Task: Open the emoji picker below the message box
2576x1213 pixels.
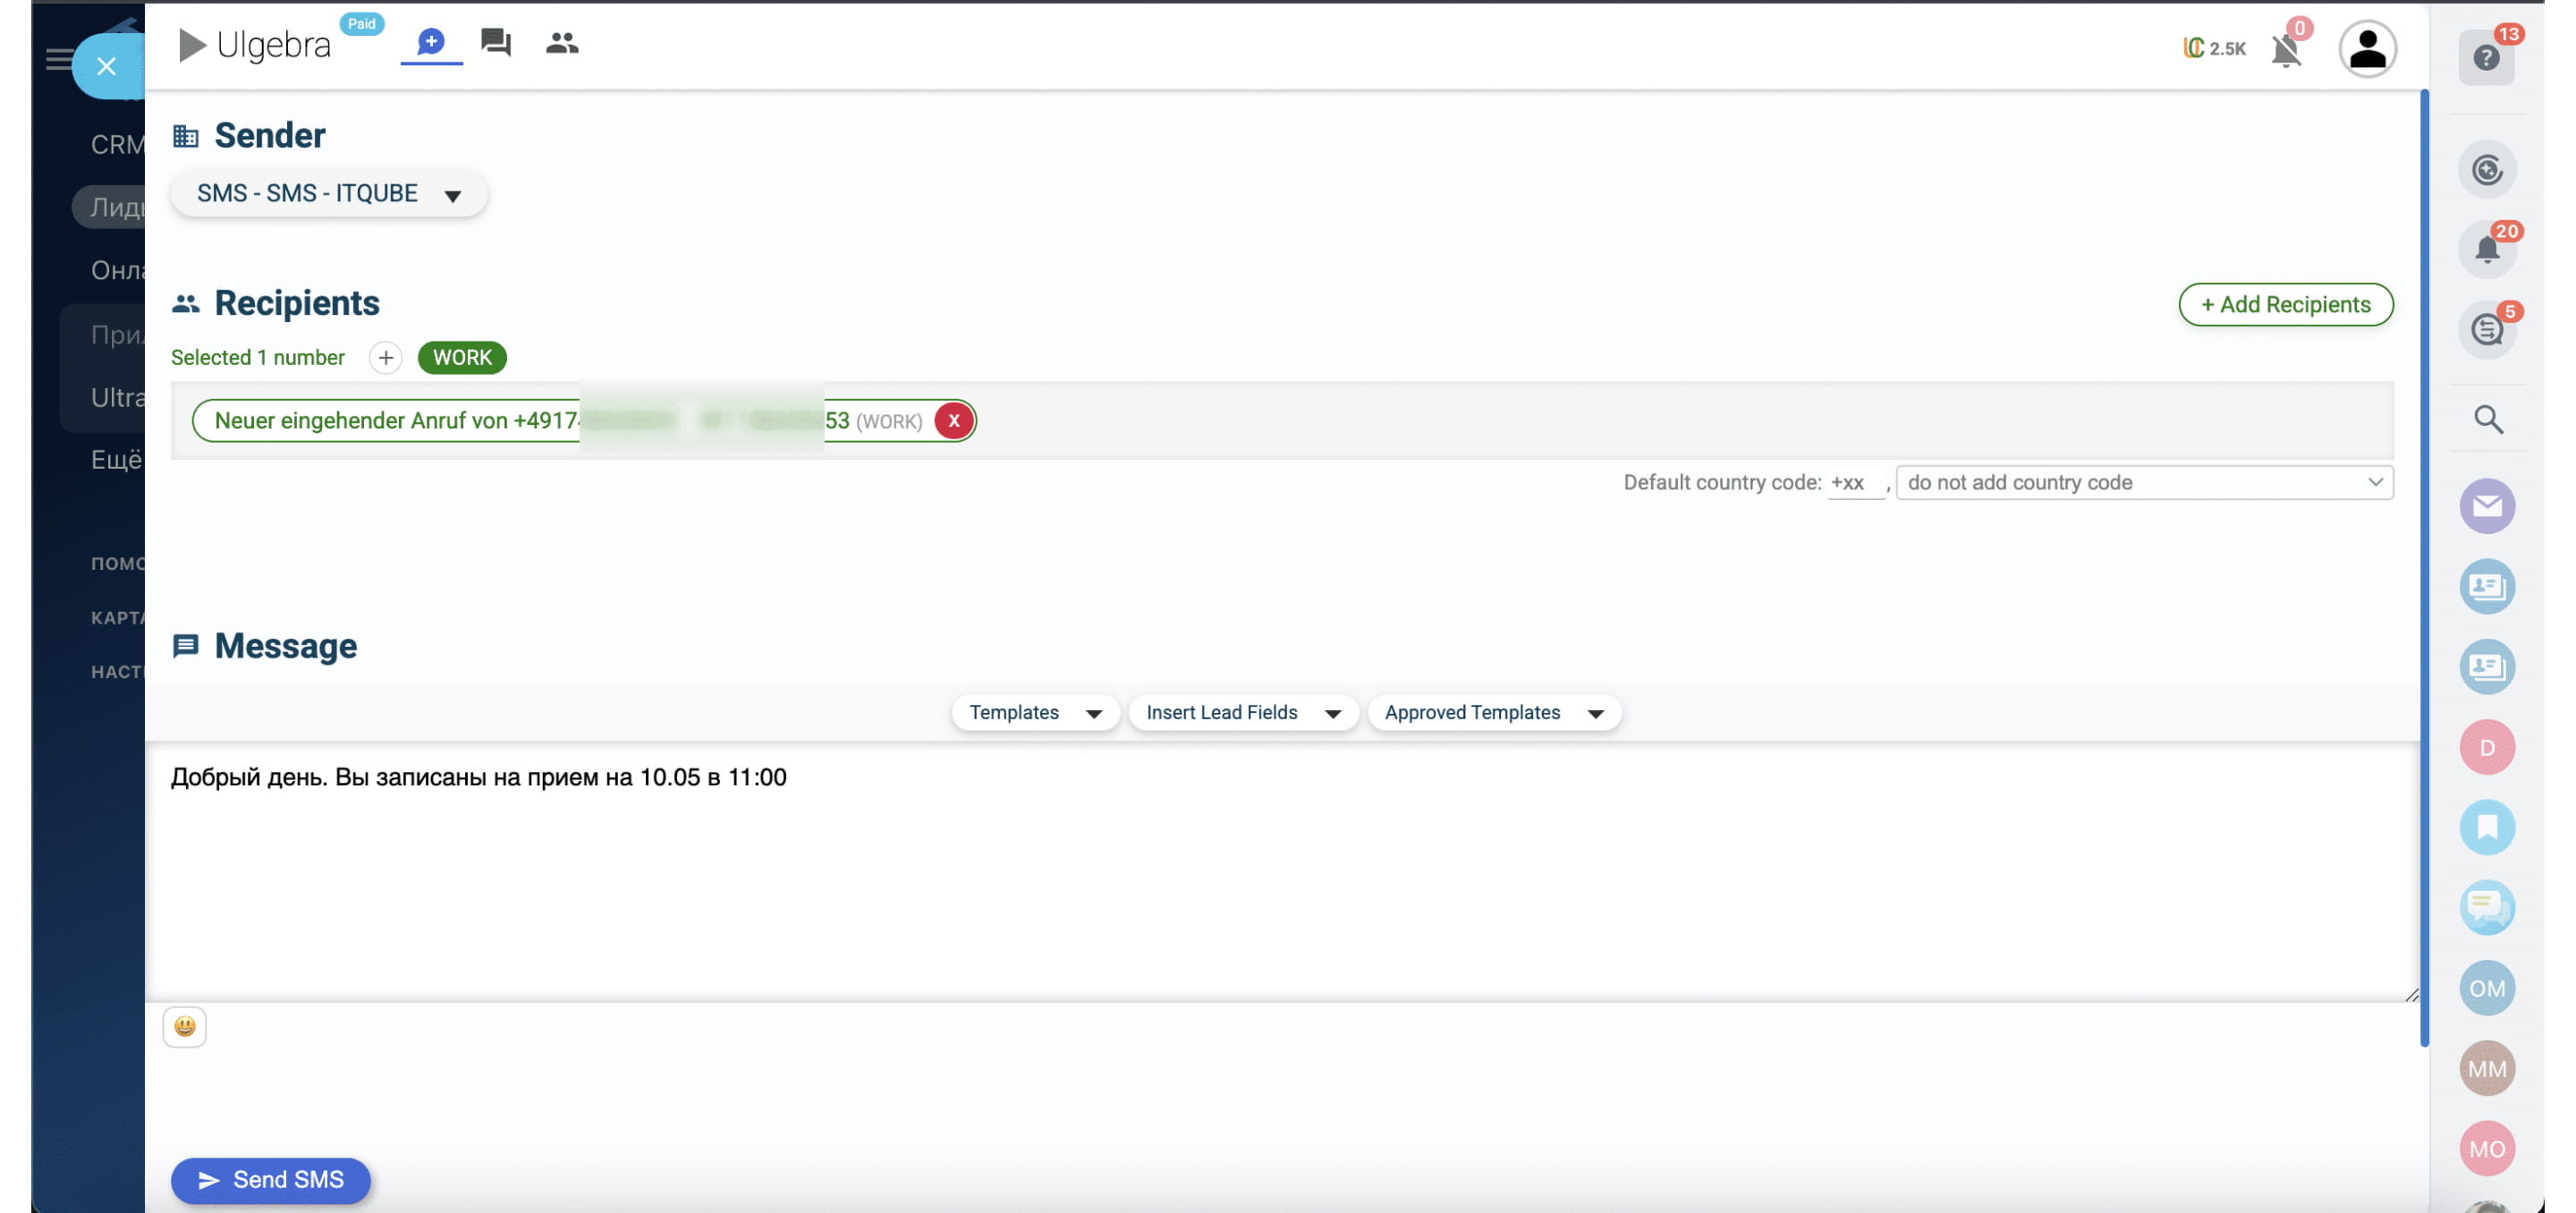Action: 184,1026
